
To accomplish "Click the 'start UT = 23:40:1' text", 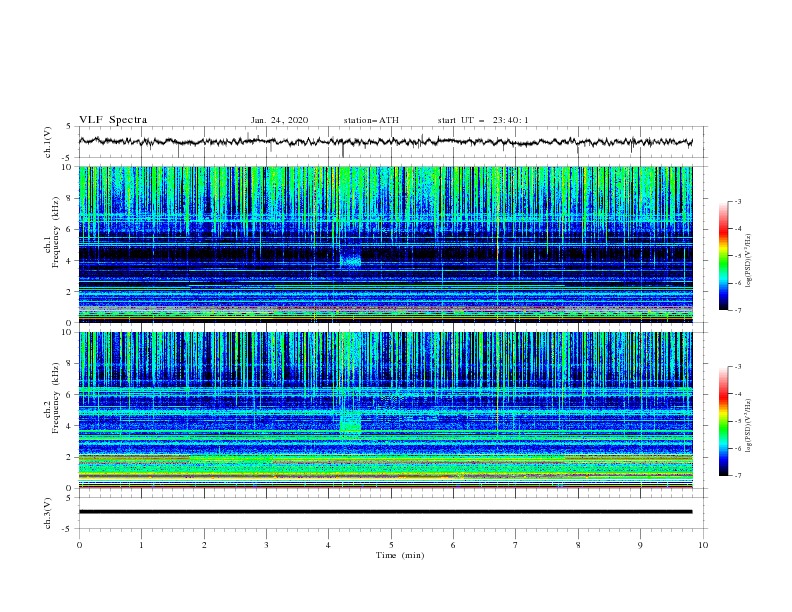I will coord(483,120).
